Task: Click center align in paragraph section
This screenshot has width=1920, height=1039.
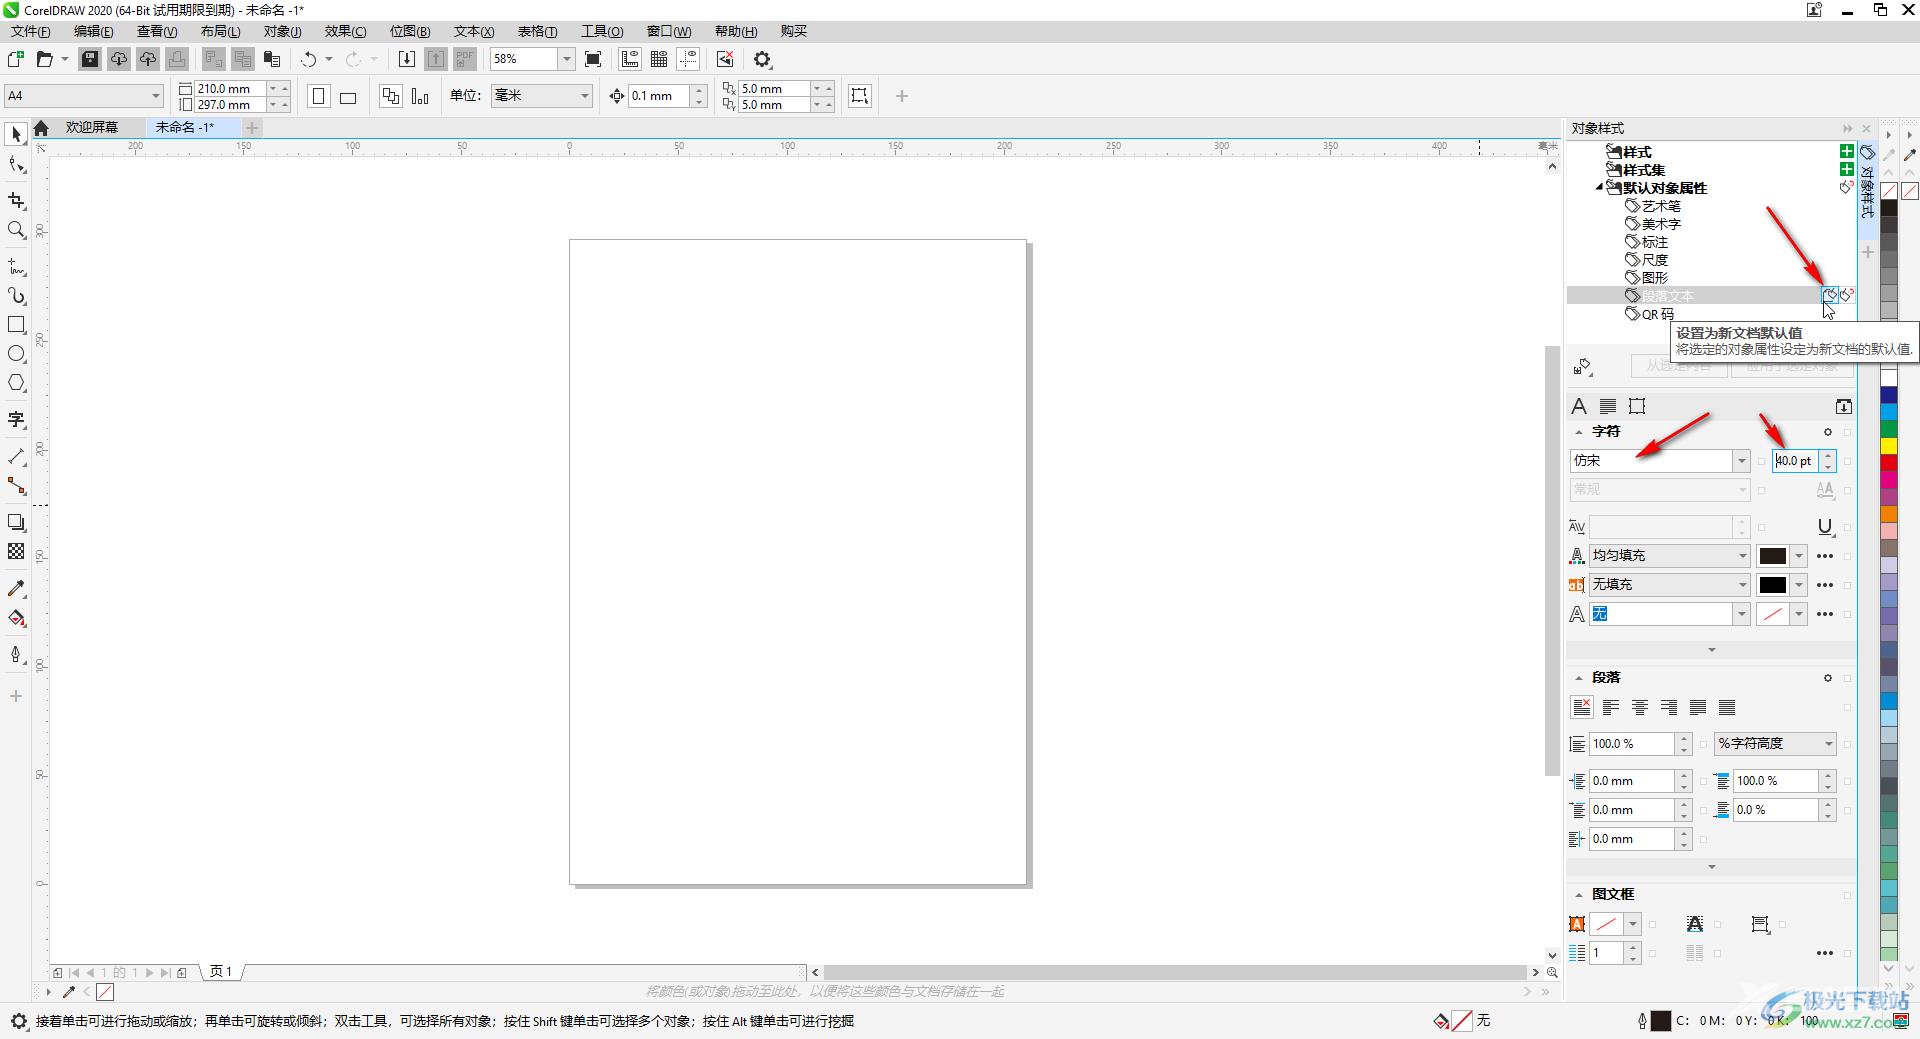Action: pos(1640,708)
